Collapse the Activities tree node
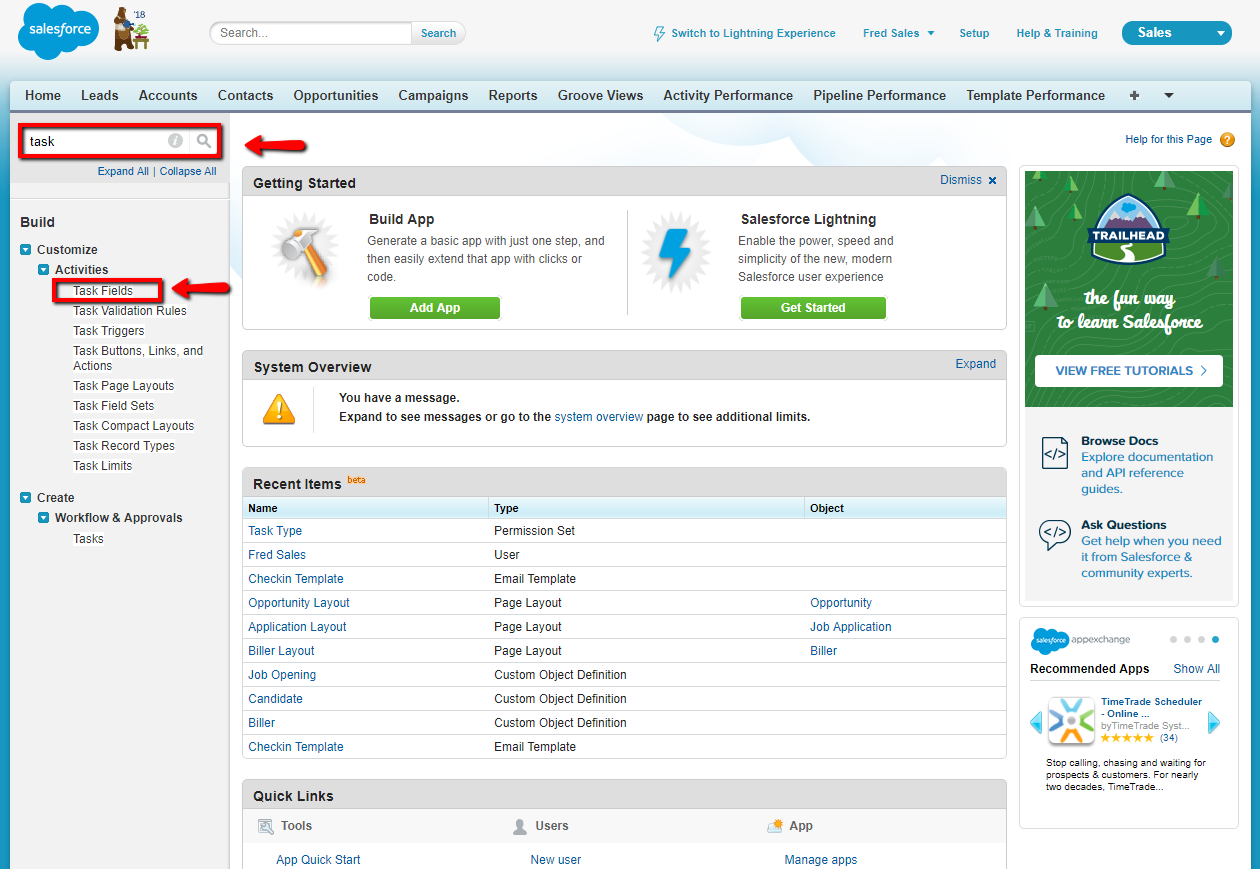The image size is (1260, 869). pyautogui.click(x=44, y=270)
